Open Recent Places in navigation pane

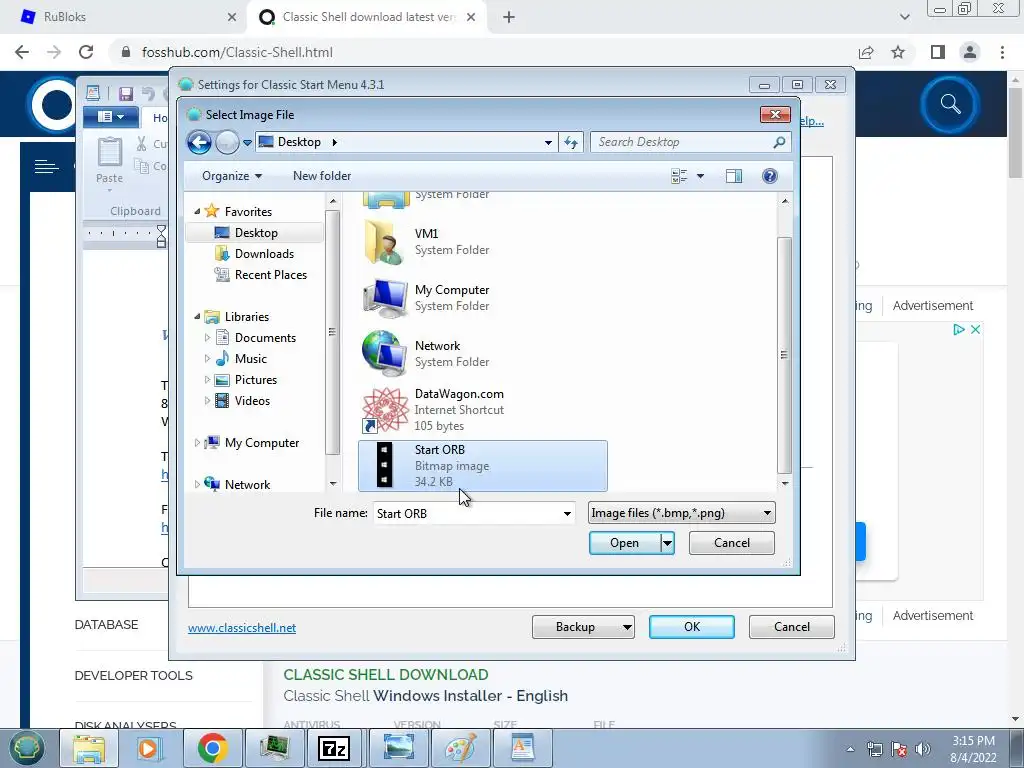click(x=270, y=274)
